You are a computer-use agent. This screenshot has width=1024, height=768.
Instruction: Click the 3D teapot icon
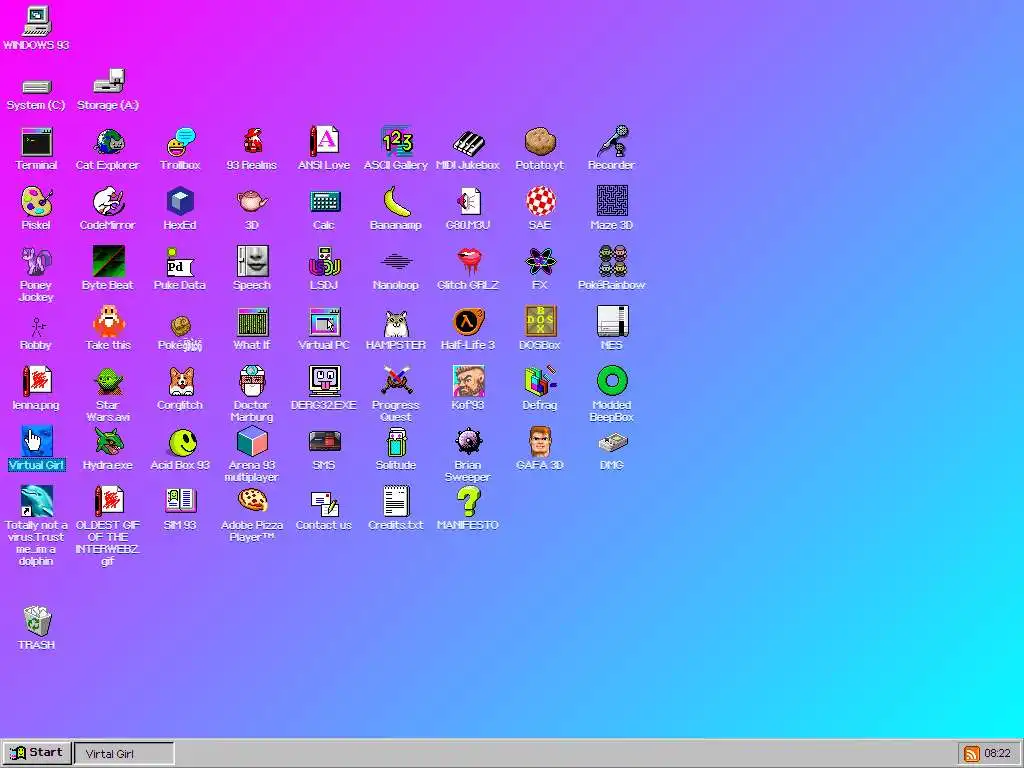(x=252, y=202)
